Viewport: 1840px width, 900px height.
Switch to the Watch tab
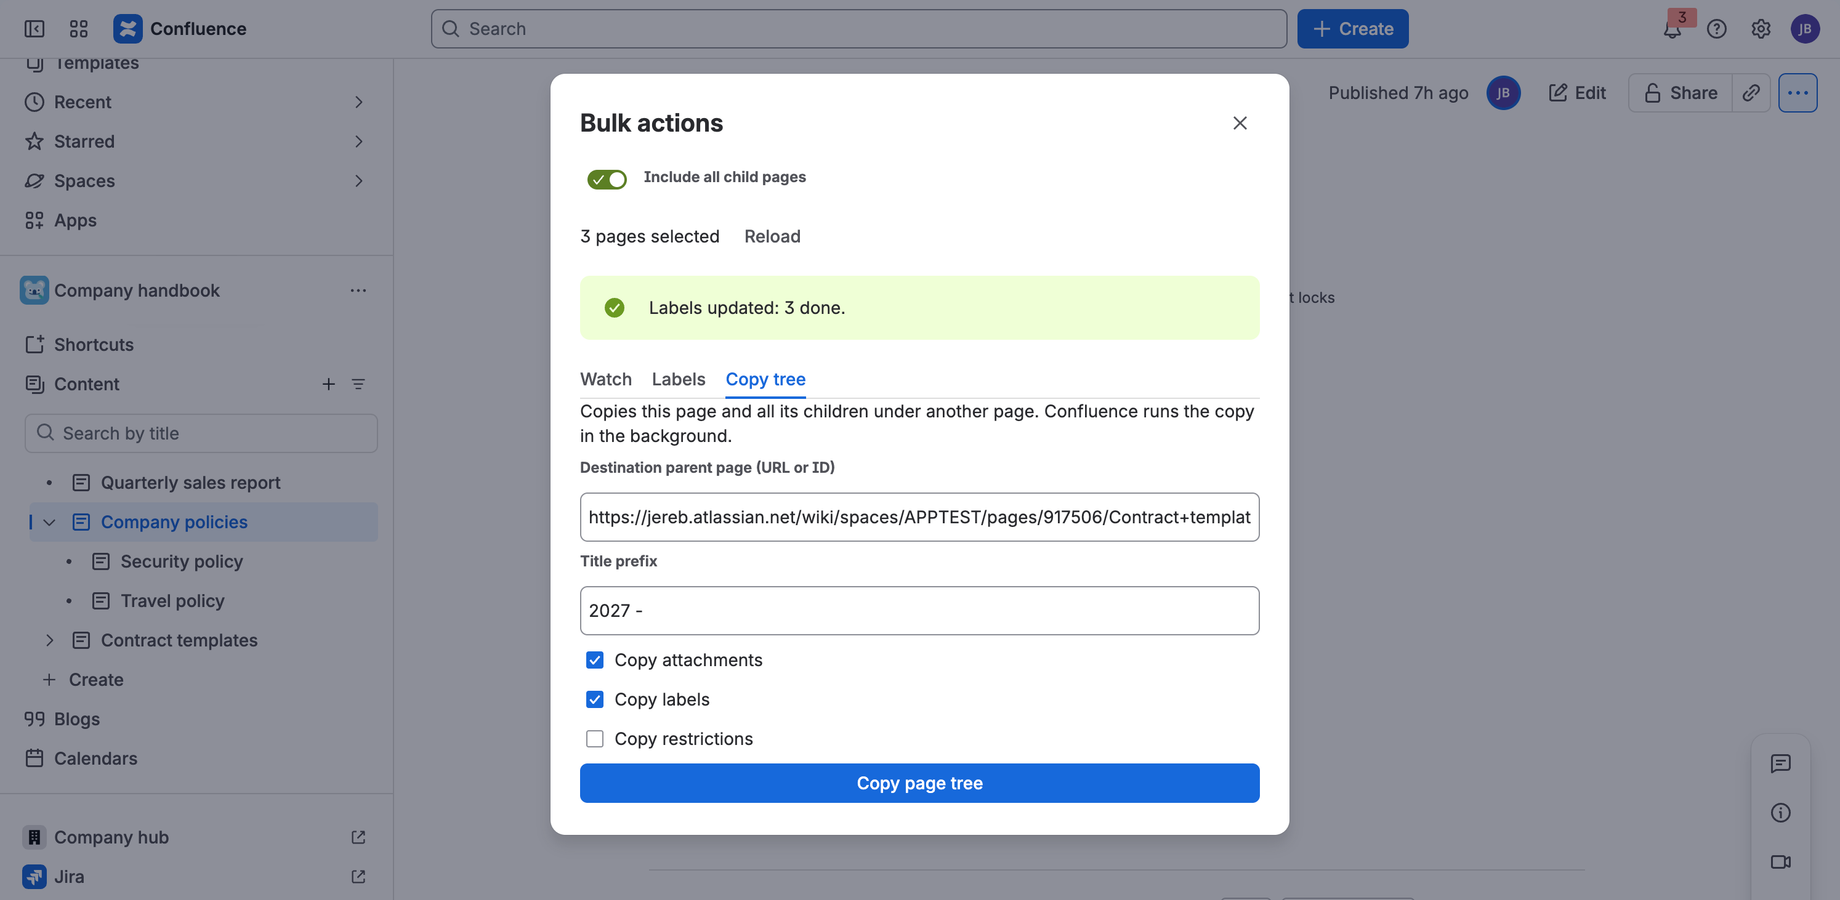pyautogui.click(x=606, y=379)
